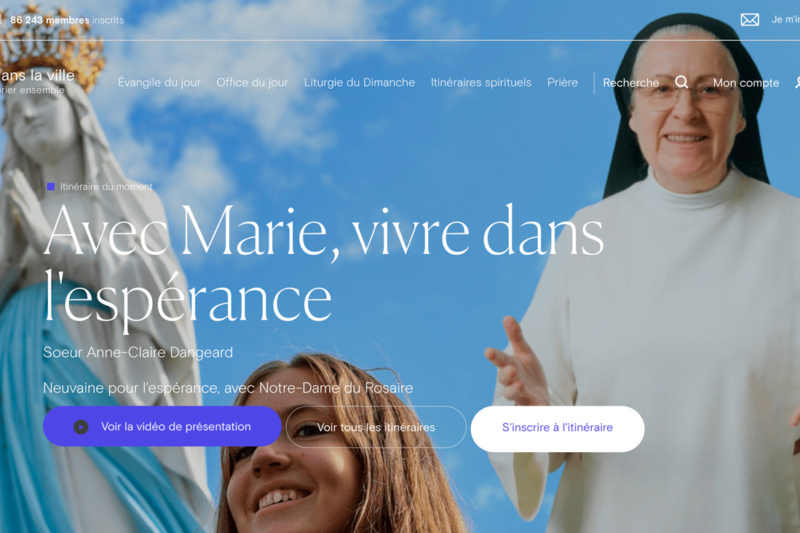The height and width of the screenshot is (533, 800).
Task: Click Voir tous les itinéraires button
Action: click(376, 427)
